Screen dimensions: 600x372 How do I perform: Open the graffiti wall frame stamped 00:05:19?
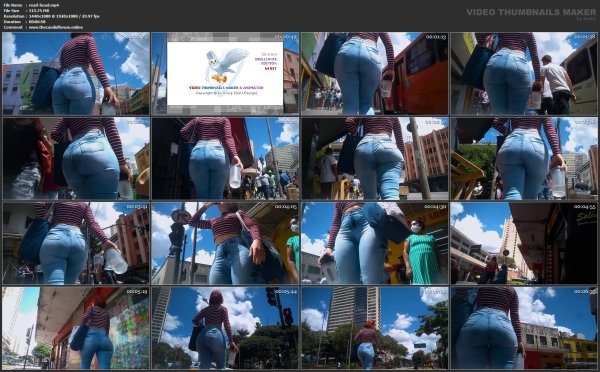[76, 328]
